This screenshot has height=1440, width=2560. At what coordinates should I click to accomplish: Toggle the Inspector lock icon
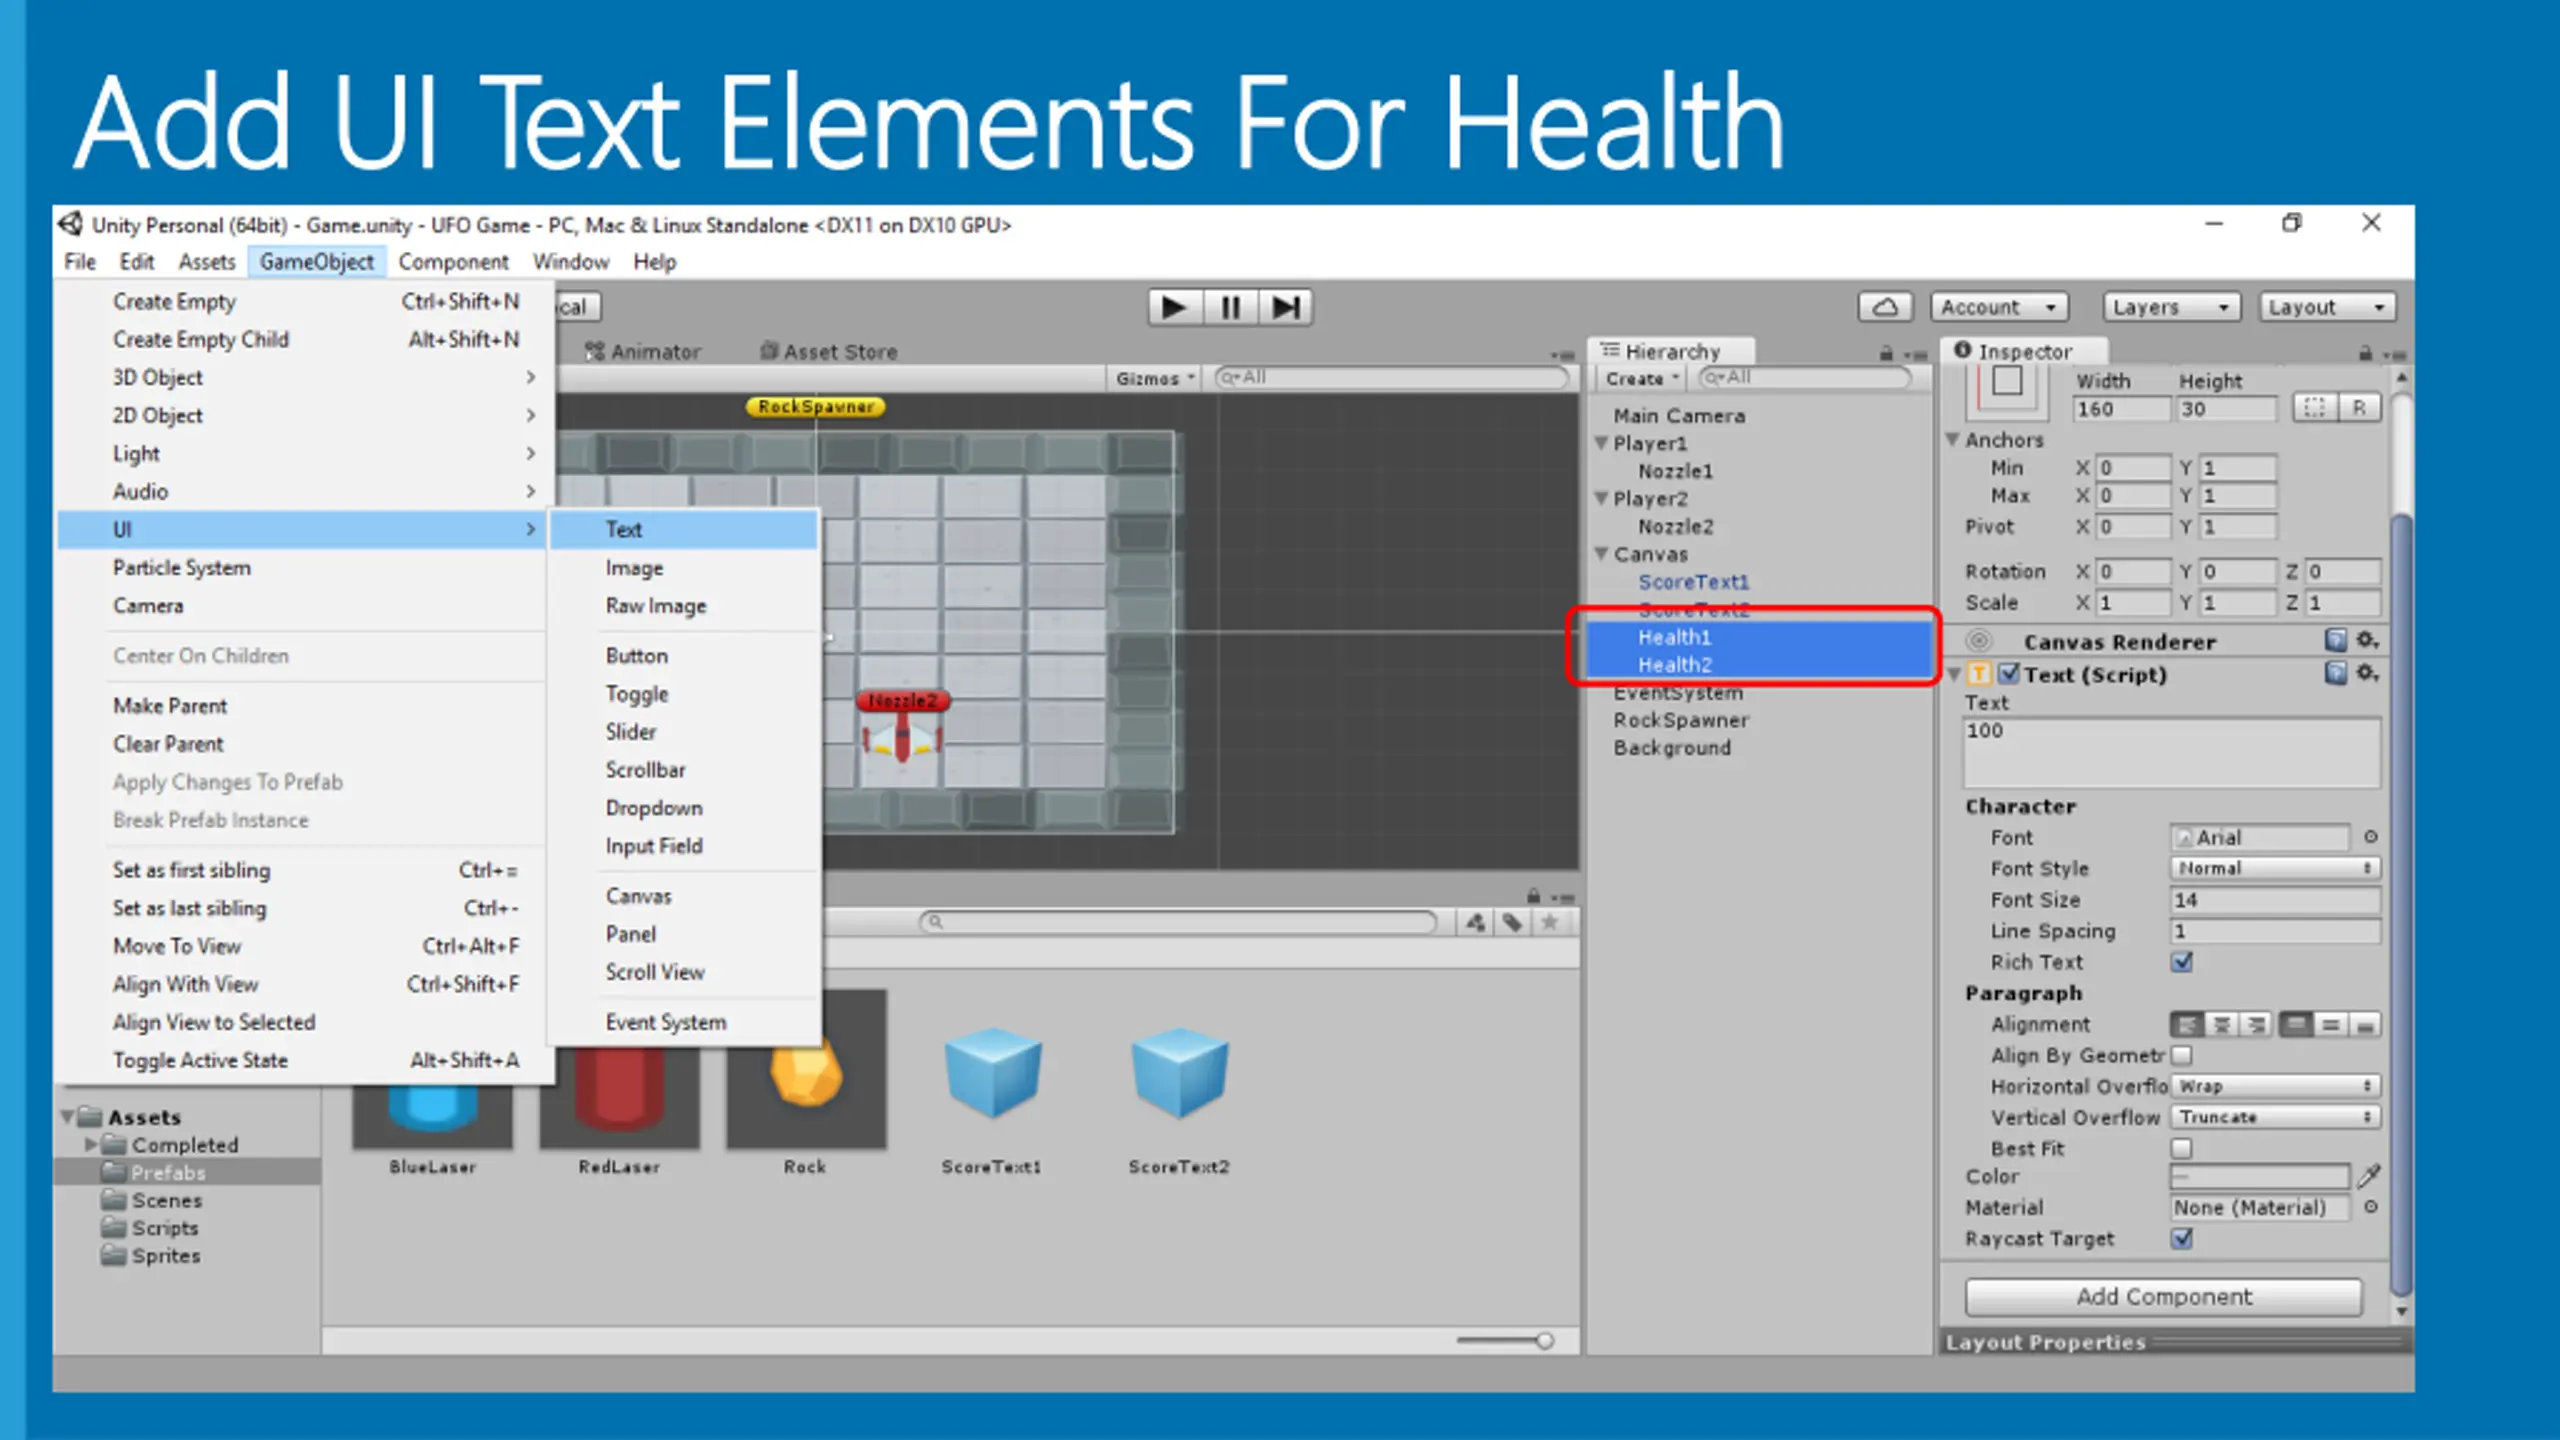pyautogui.click(x=2365, y=353)
